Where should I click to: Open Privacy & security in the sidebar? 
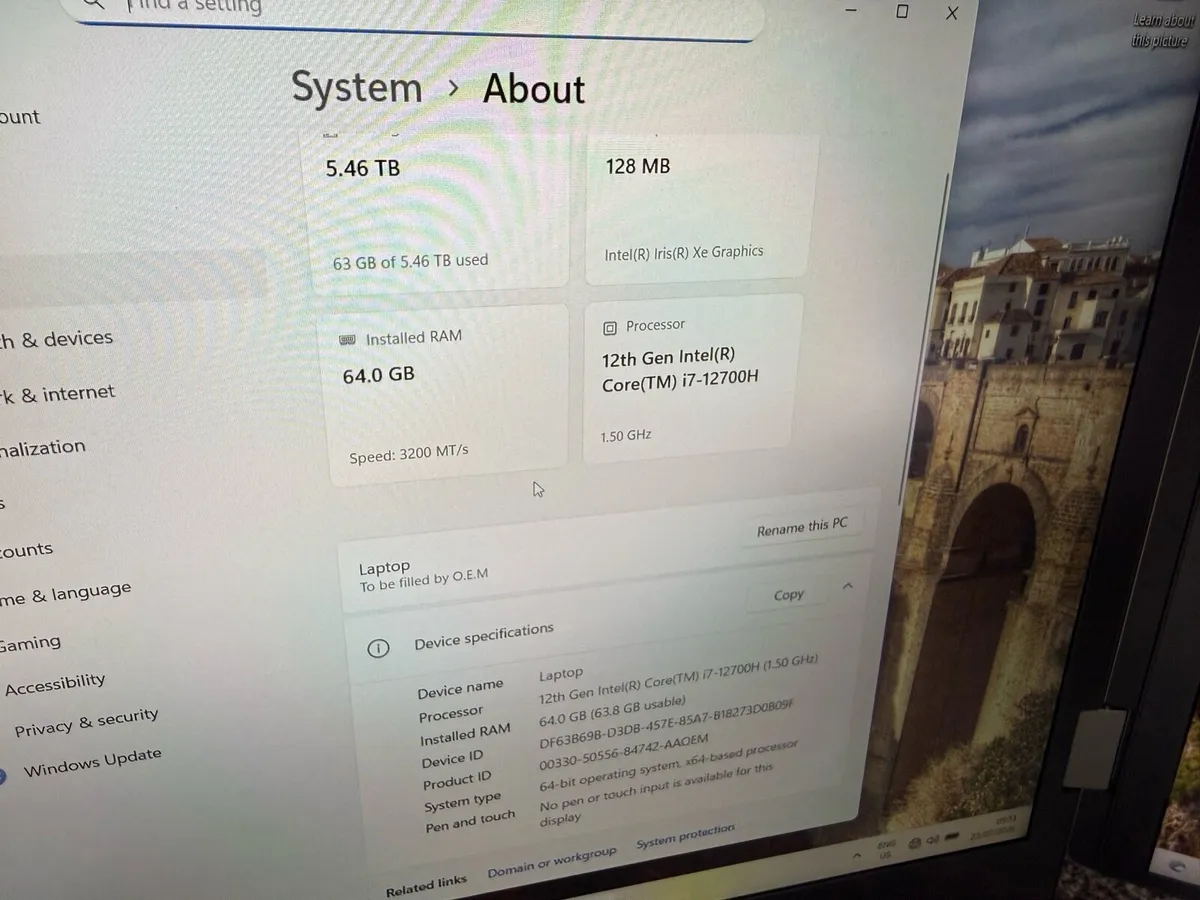[86, 722]
